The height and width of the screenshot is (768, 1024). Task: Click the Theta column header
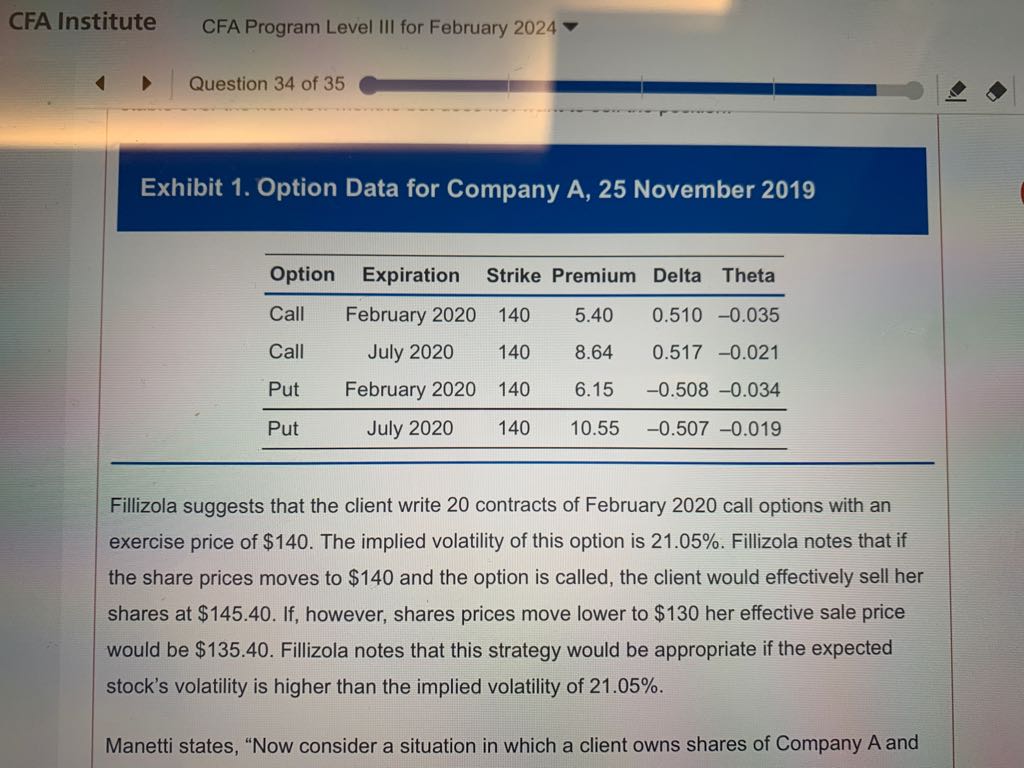[x=748, y=275]
